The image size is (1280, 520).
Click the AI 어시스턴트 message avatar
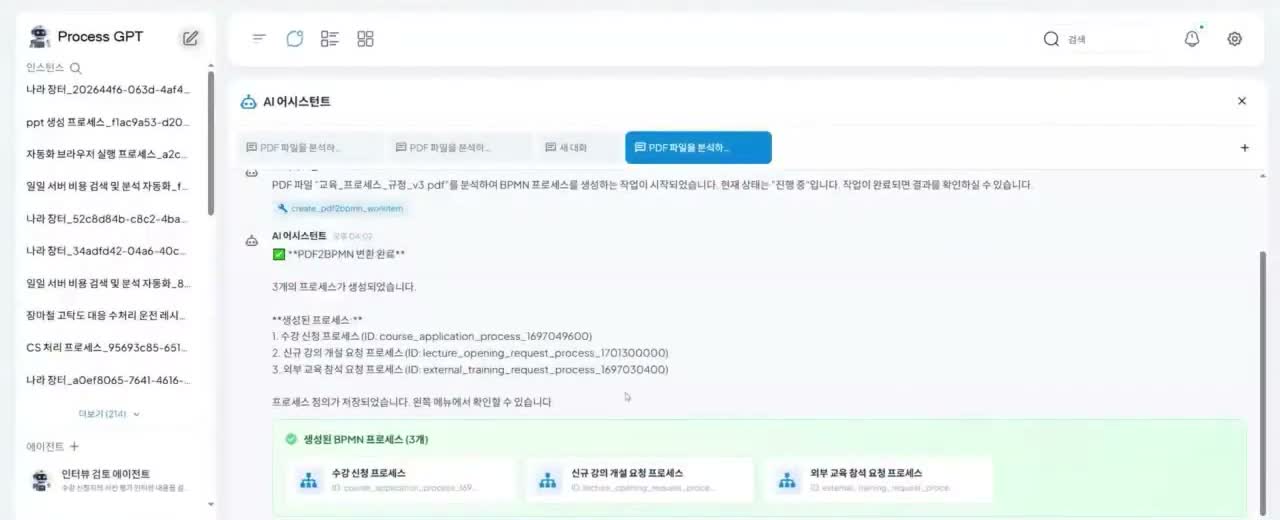(x=253, y=239)
